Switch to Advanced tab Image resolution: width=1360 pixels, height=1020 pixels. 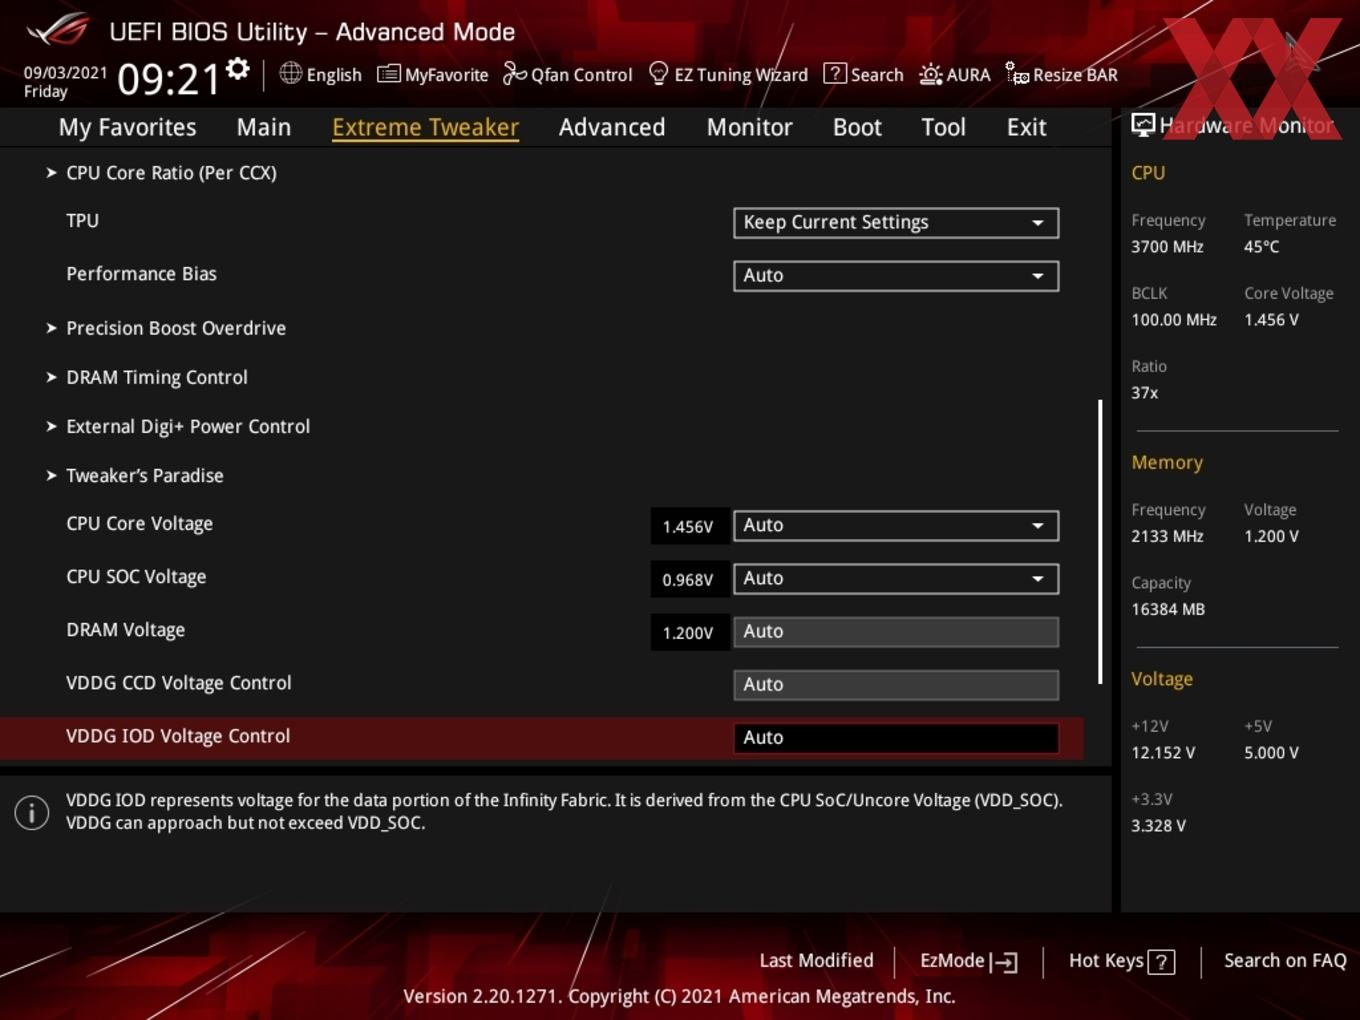pos(612,127)
